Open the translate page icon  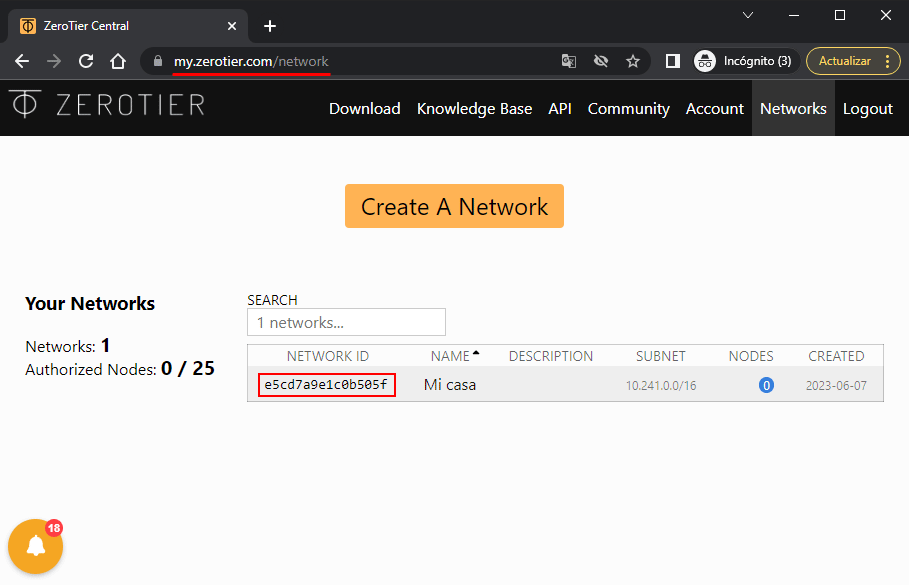[569, 61]
